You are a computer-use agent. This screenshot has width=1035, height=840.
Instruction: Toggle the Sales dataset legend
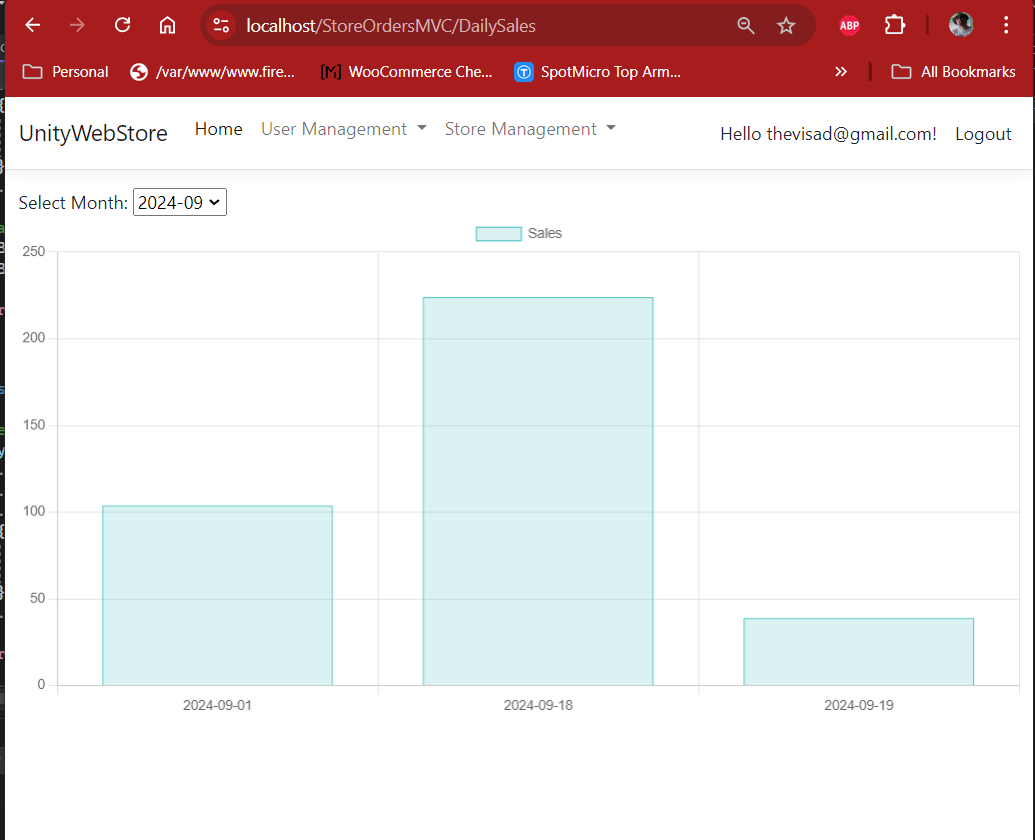click(518, 233)
